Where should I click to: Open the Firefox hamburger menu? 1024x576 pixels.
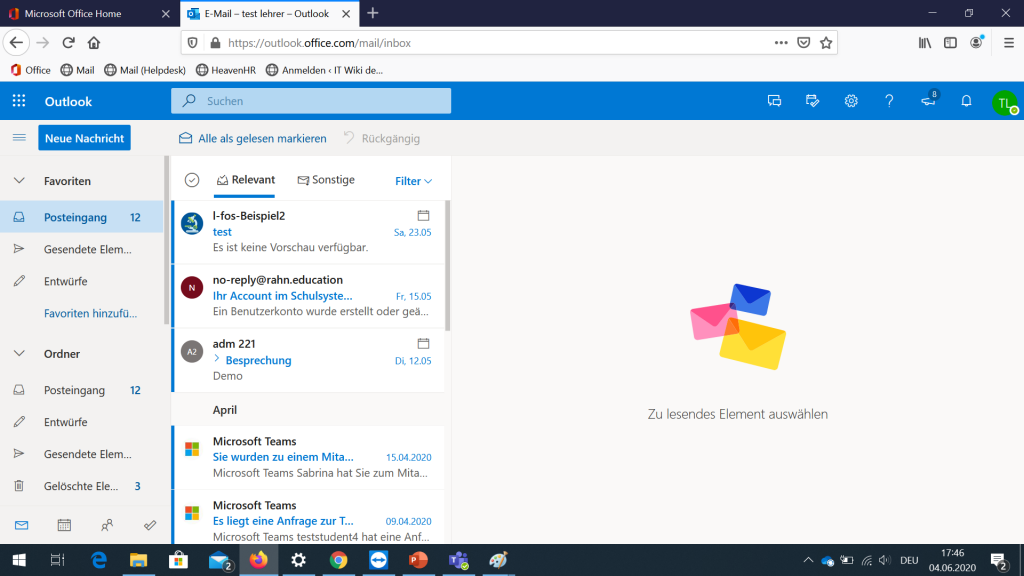1009,43
